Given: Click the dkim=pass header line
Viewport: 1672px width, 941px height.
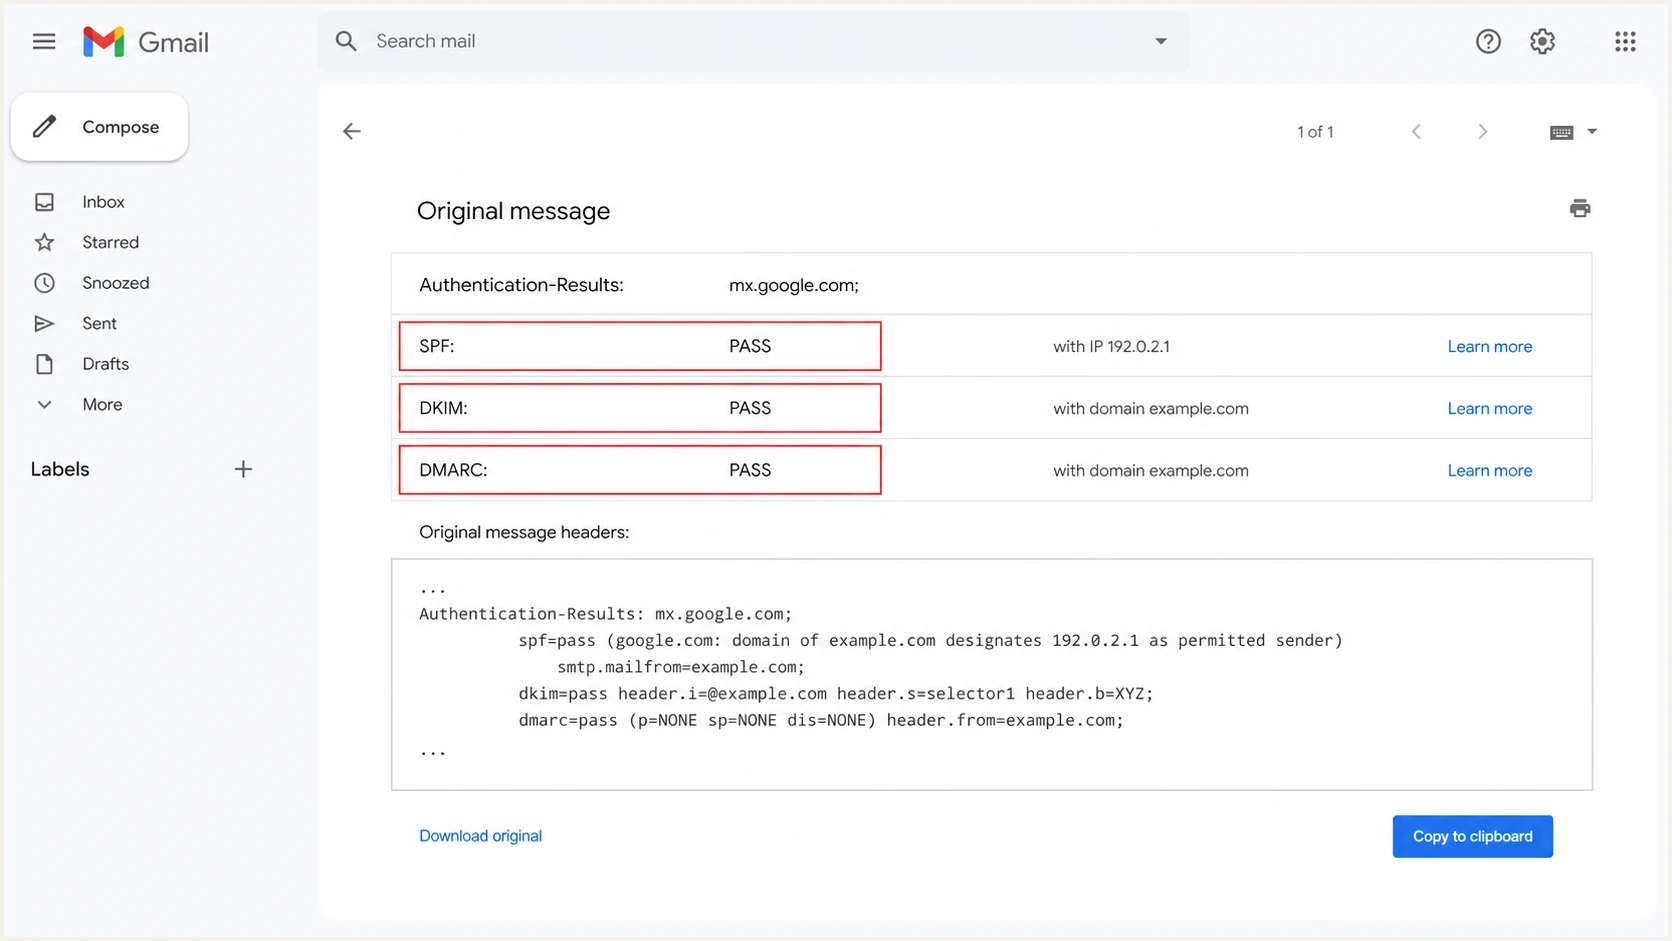Looking at the screenshot, I should [x=835, y=693].
